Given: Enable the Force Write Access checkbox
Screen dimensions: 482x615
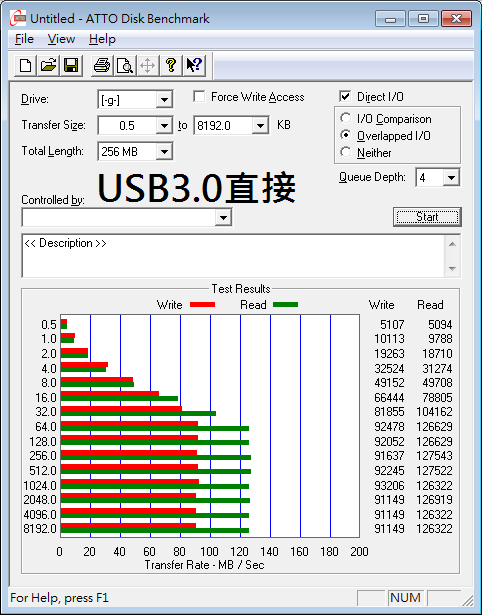Looking at the screenshot, I should [199, 96].
